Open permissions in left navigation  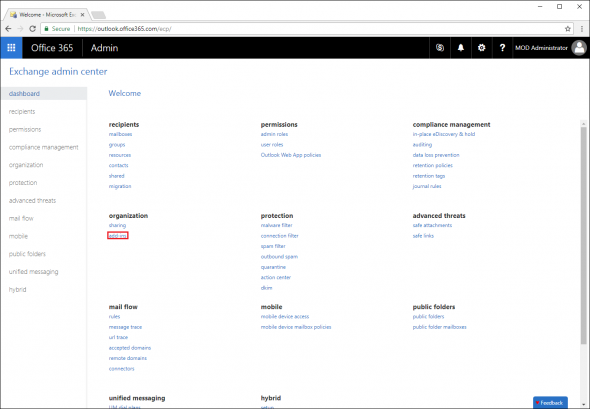click(25, 129)
